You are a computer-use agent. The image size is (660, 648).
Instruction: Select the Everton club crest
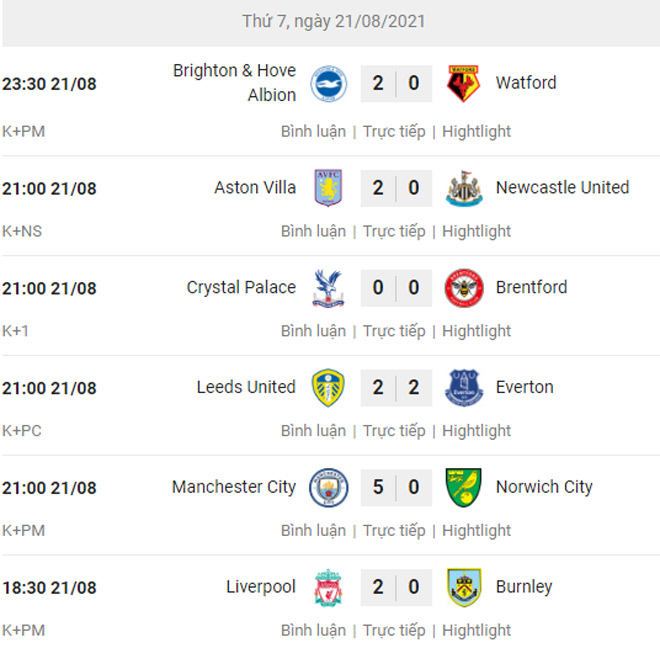464,388
